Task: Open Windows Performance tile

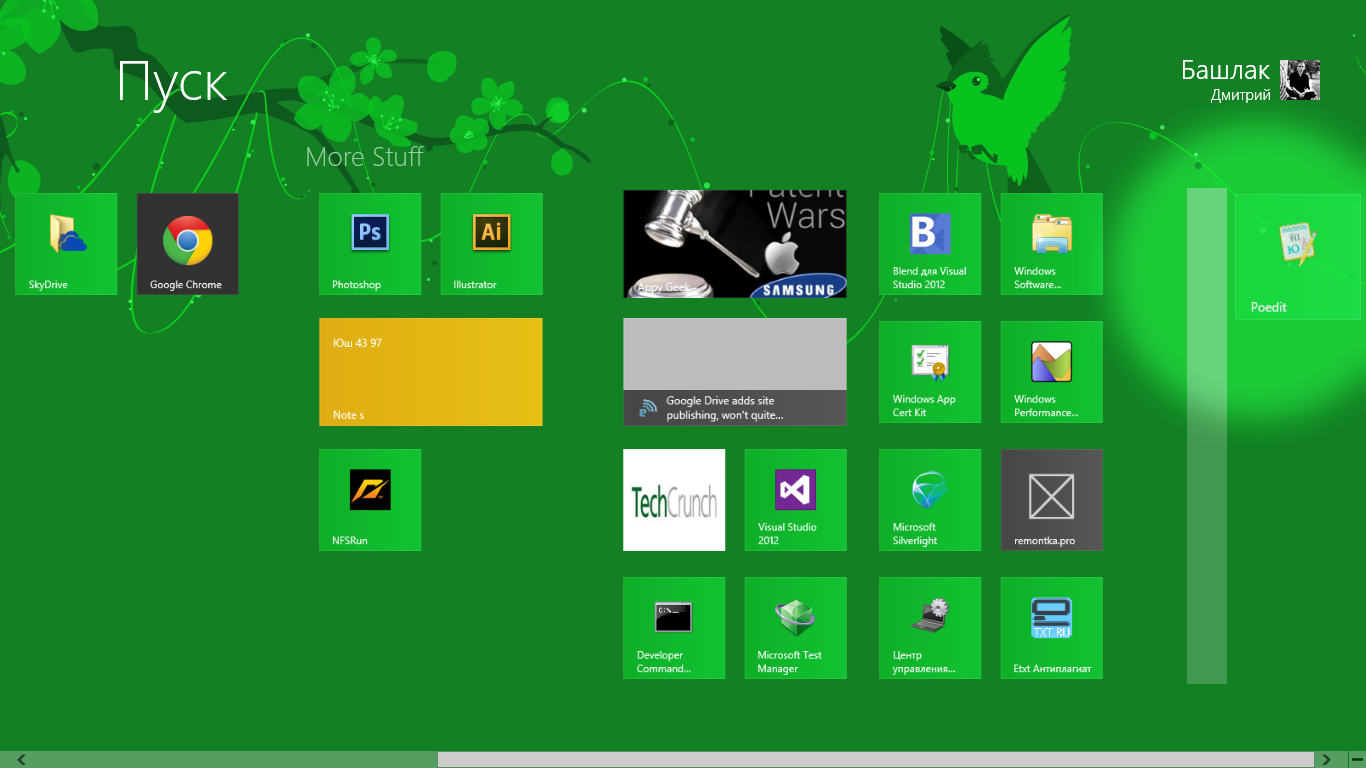Action: pos(1052,372)
